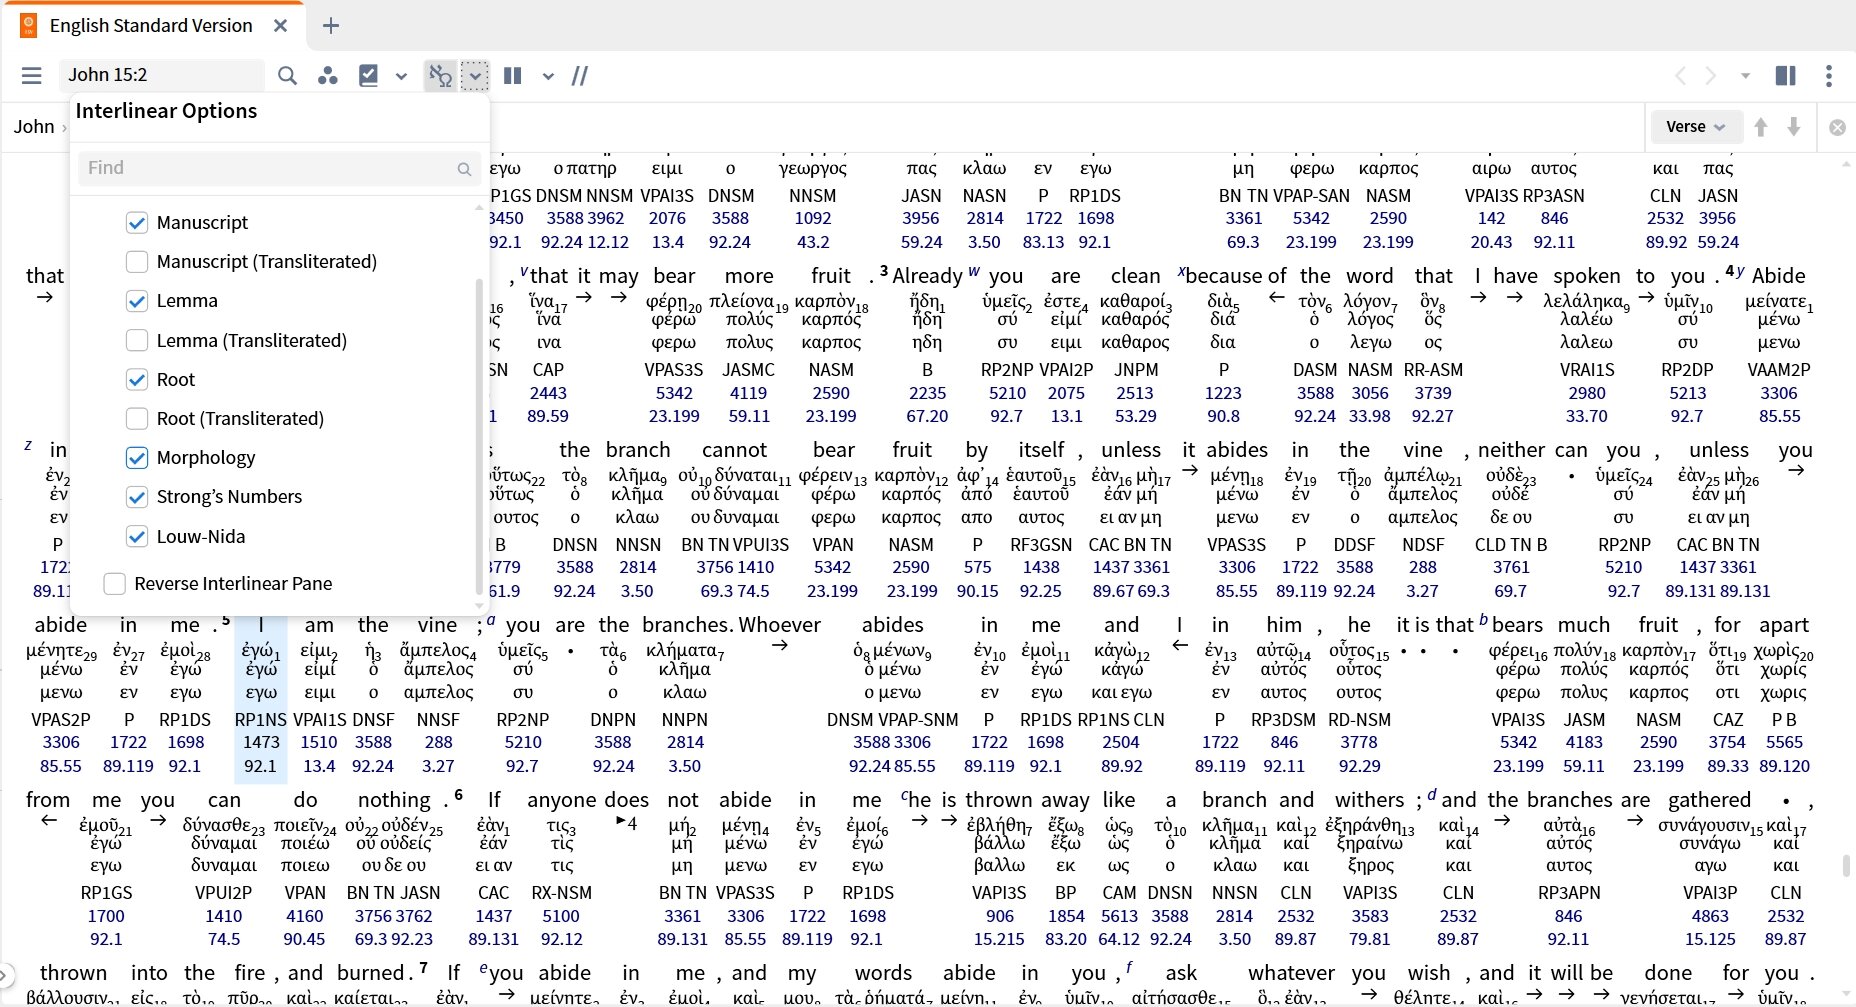1856x1007 pixels.
Task: Uncheck the Morphology option
Action: coord(137,458)
